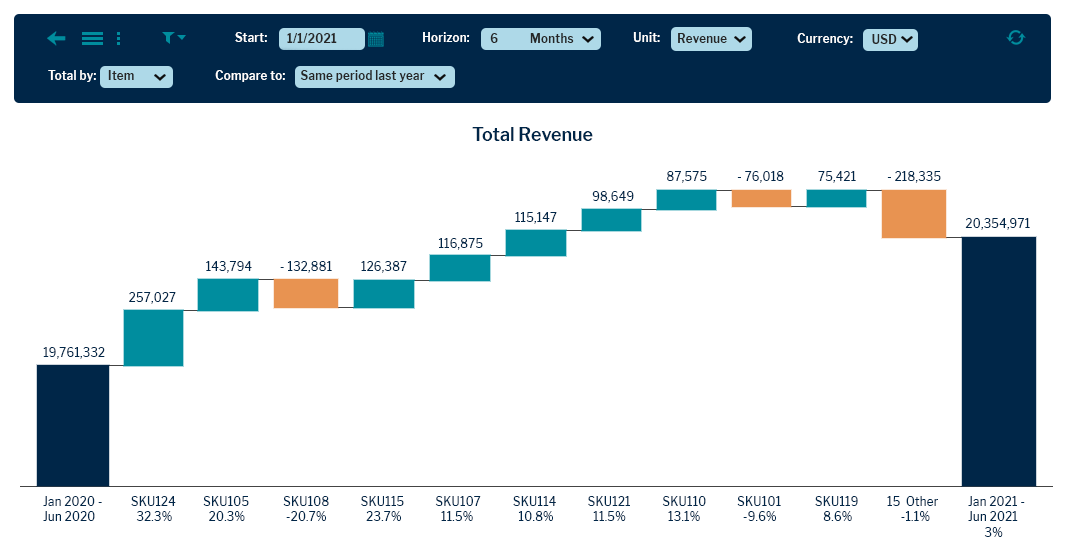Open the hamburger menu icon
Screen dimensions: 1065x555
click(92, 38)
